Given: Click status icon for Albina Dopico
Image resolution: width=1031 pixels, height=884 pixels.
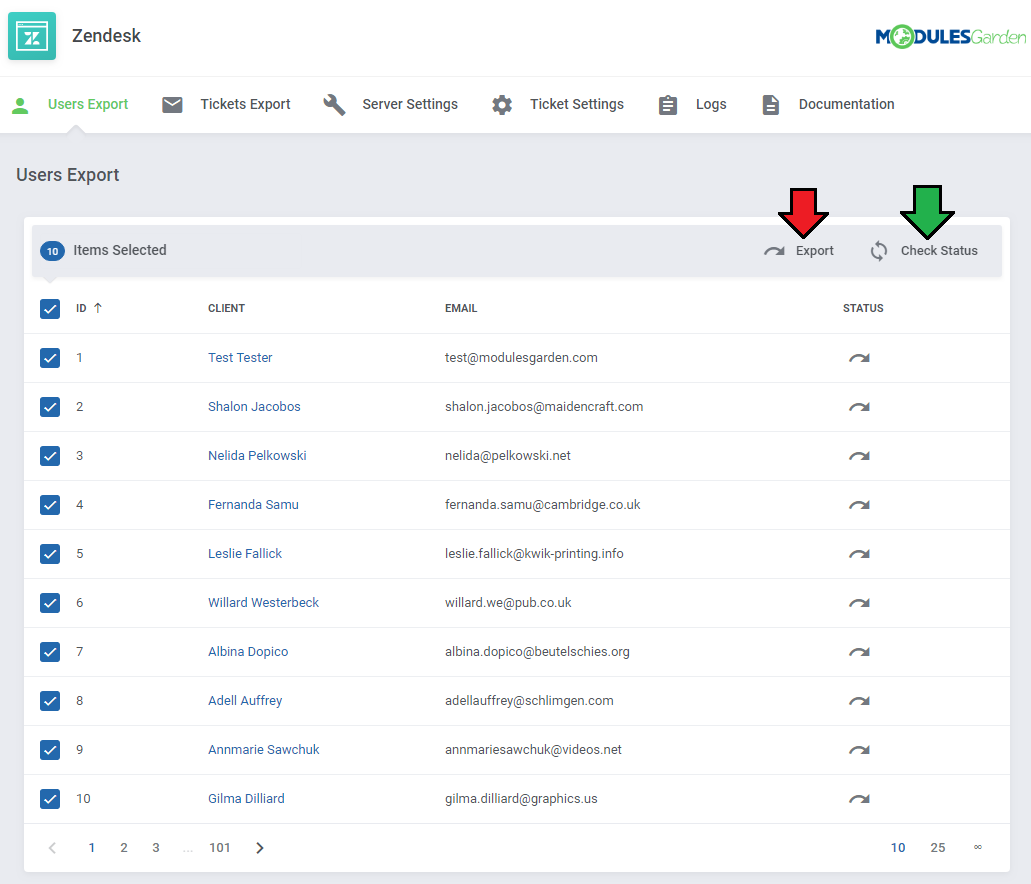Looking at the screenshot, I should tap(859, 652).
